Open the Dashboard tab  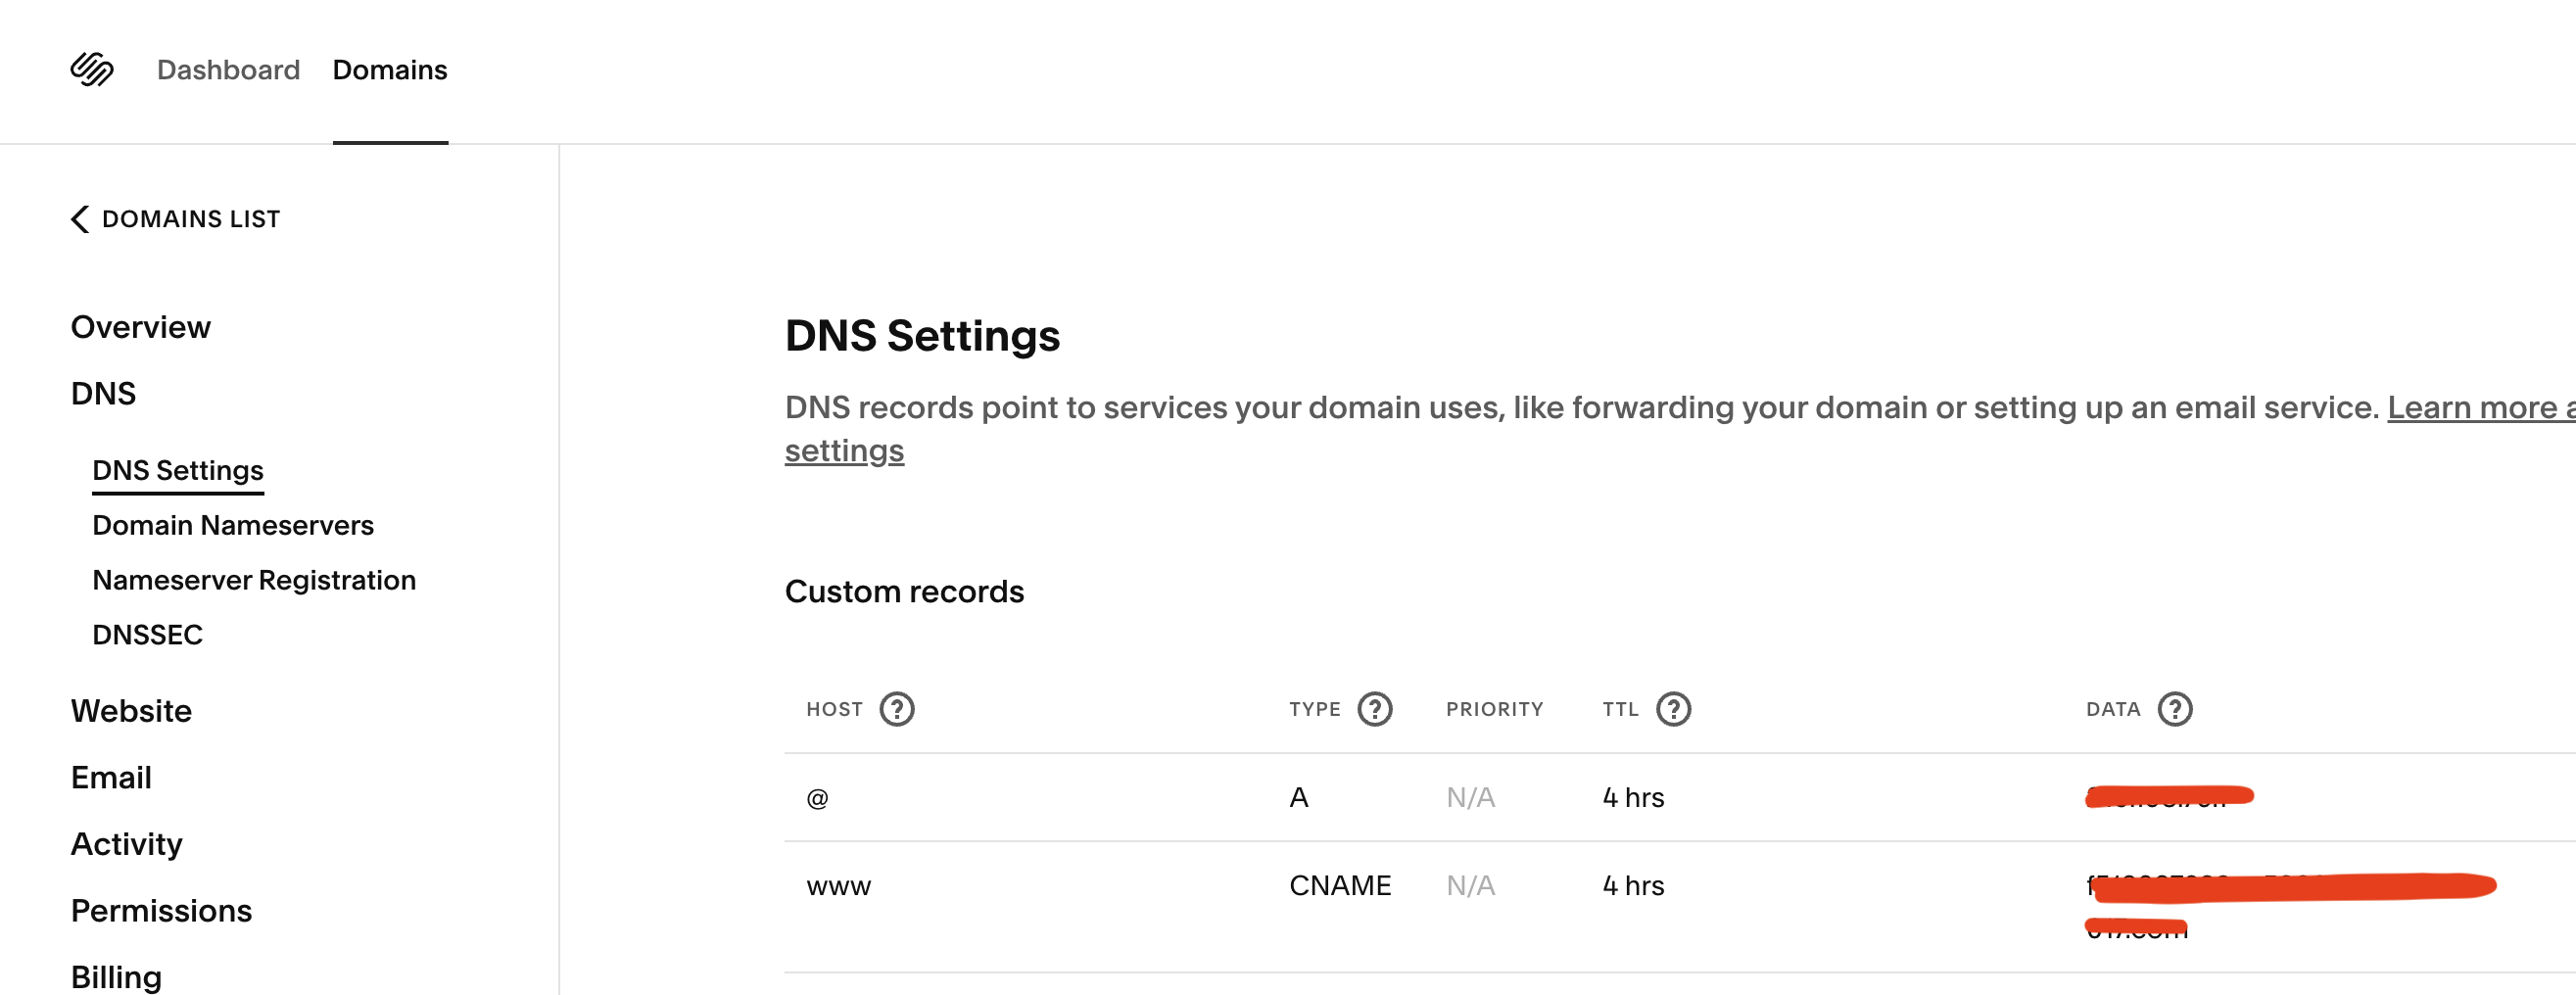pos(228,70)
